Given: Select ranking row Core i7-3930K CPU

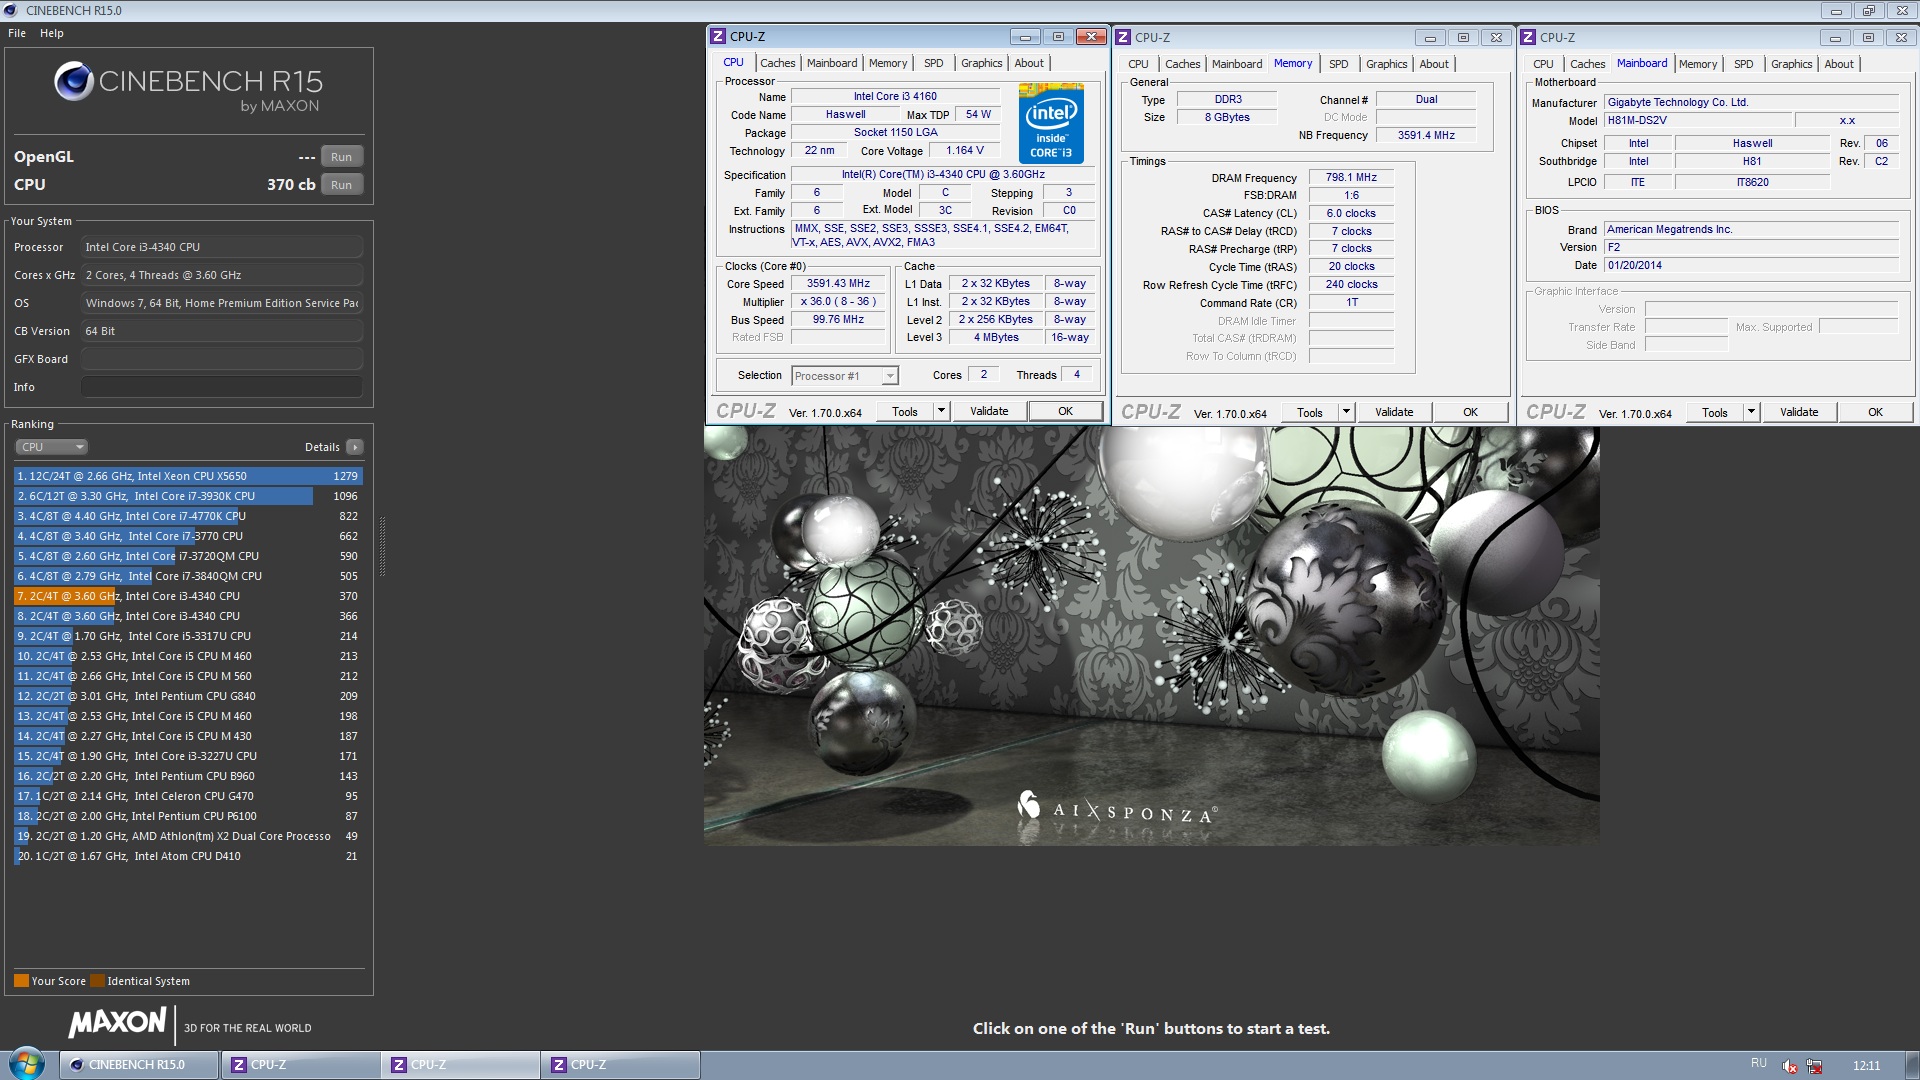Looking at the screenshot, I should coord(188,496).
